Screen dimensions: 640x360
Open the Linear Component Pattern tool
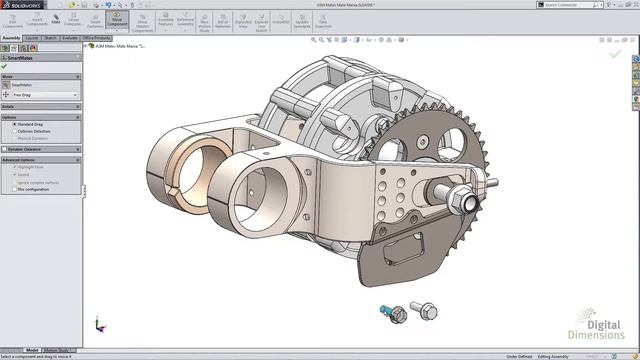(x=73, y=20)
